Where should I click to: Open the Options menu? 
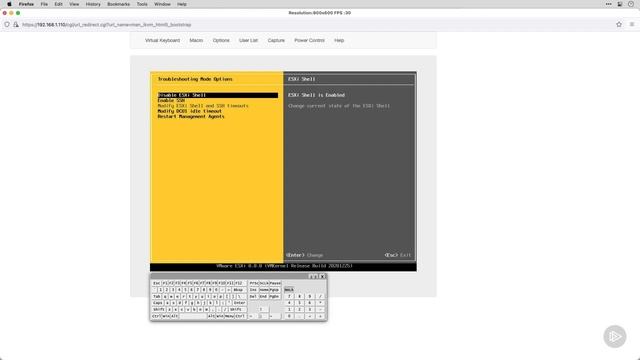coord(221,40)
